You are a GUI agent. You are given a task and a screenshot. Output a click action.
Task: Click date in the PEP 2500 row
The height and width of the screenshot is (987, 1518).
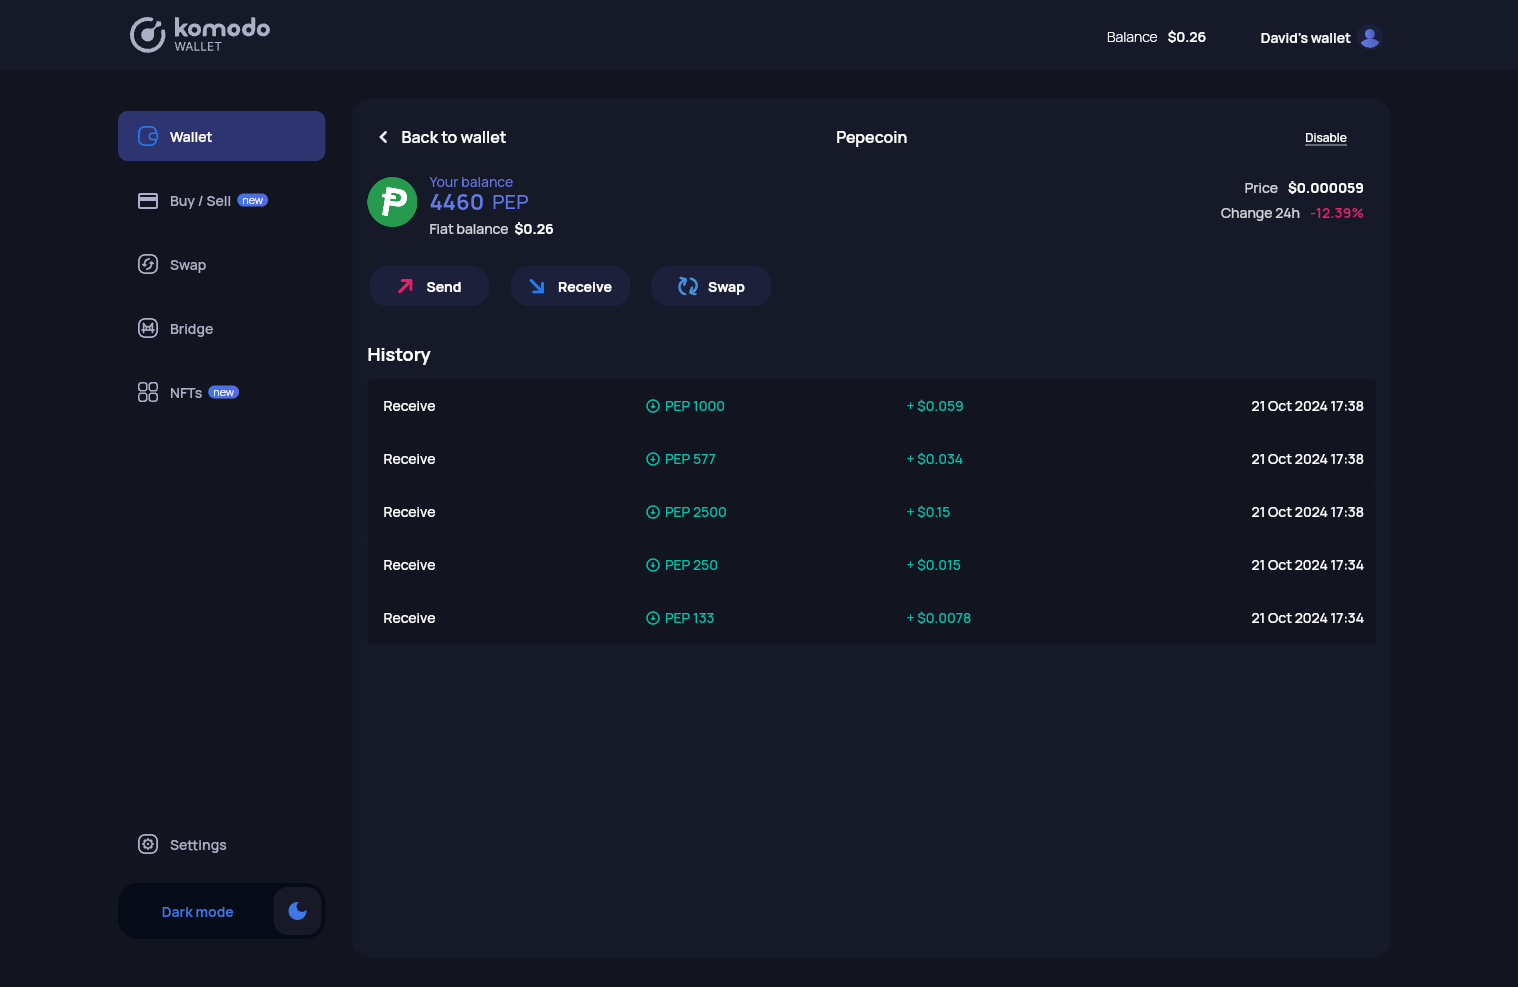pos(1307,512)
